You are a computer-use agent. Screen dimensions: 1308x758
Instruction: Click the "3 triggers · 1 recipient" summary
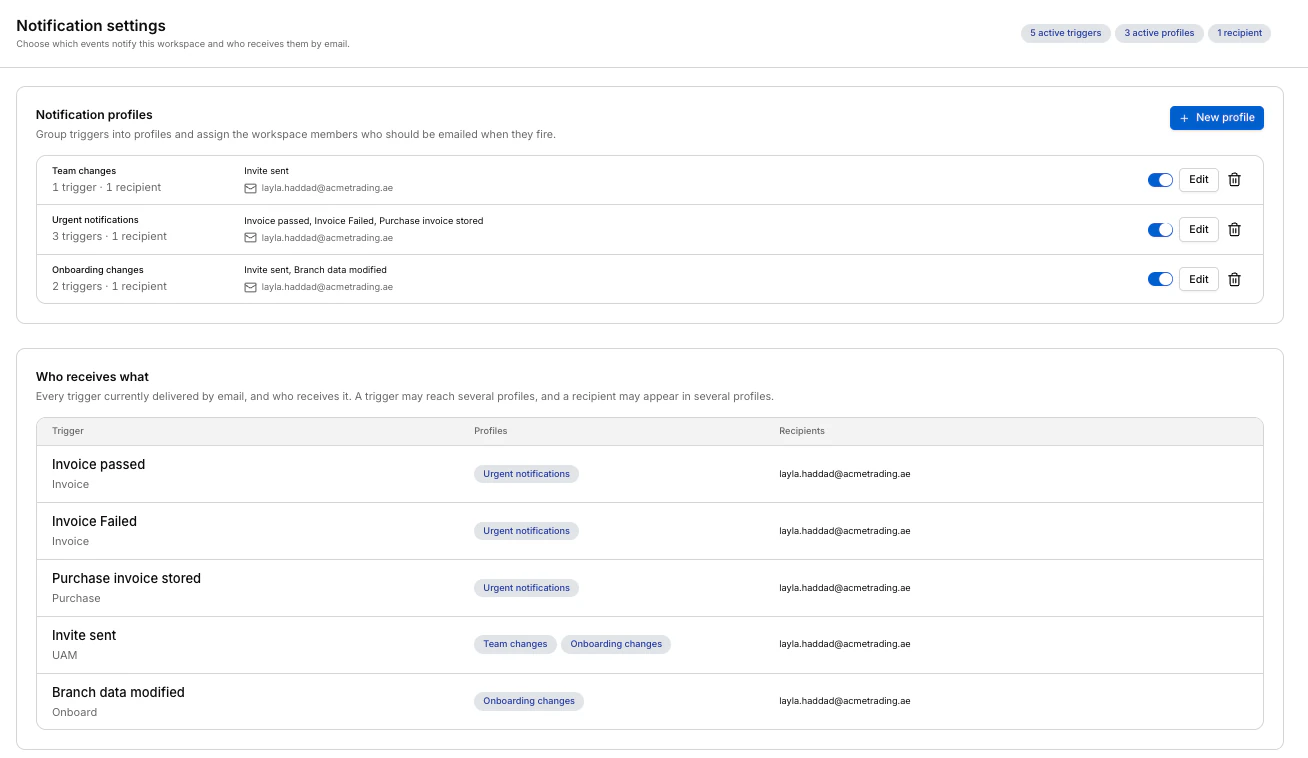[x=110, y=237]
